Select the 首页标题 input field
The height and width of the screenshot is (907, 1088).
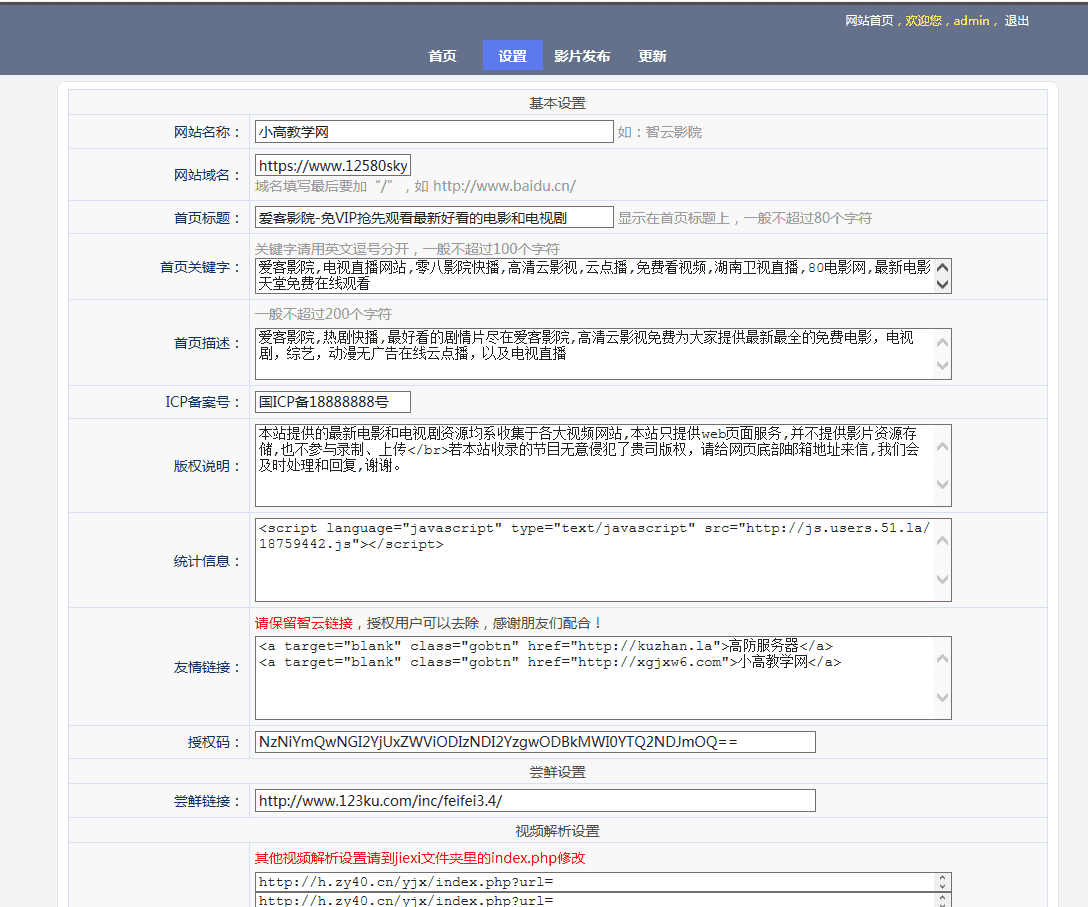pyautogui.click(x=433, y=217)
